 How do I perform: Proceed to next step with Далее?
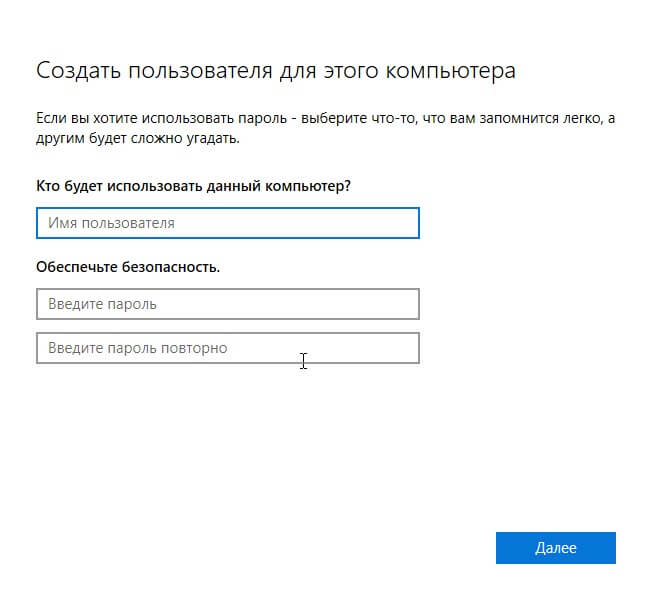[x=556, y=548]
